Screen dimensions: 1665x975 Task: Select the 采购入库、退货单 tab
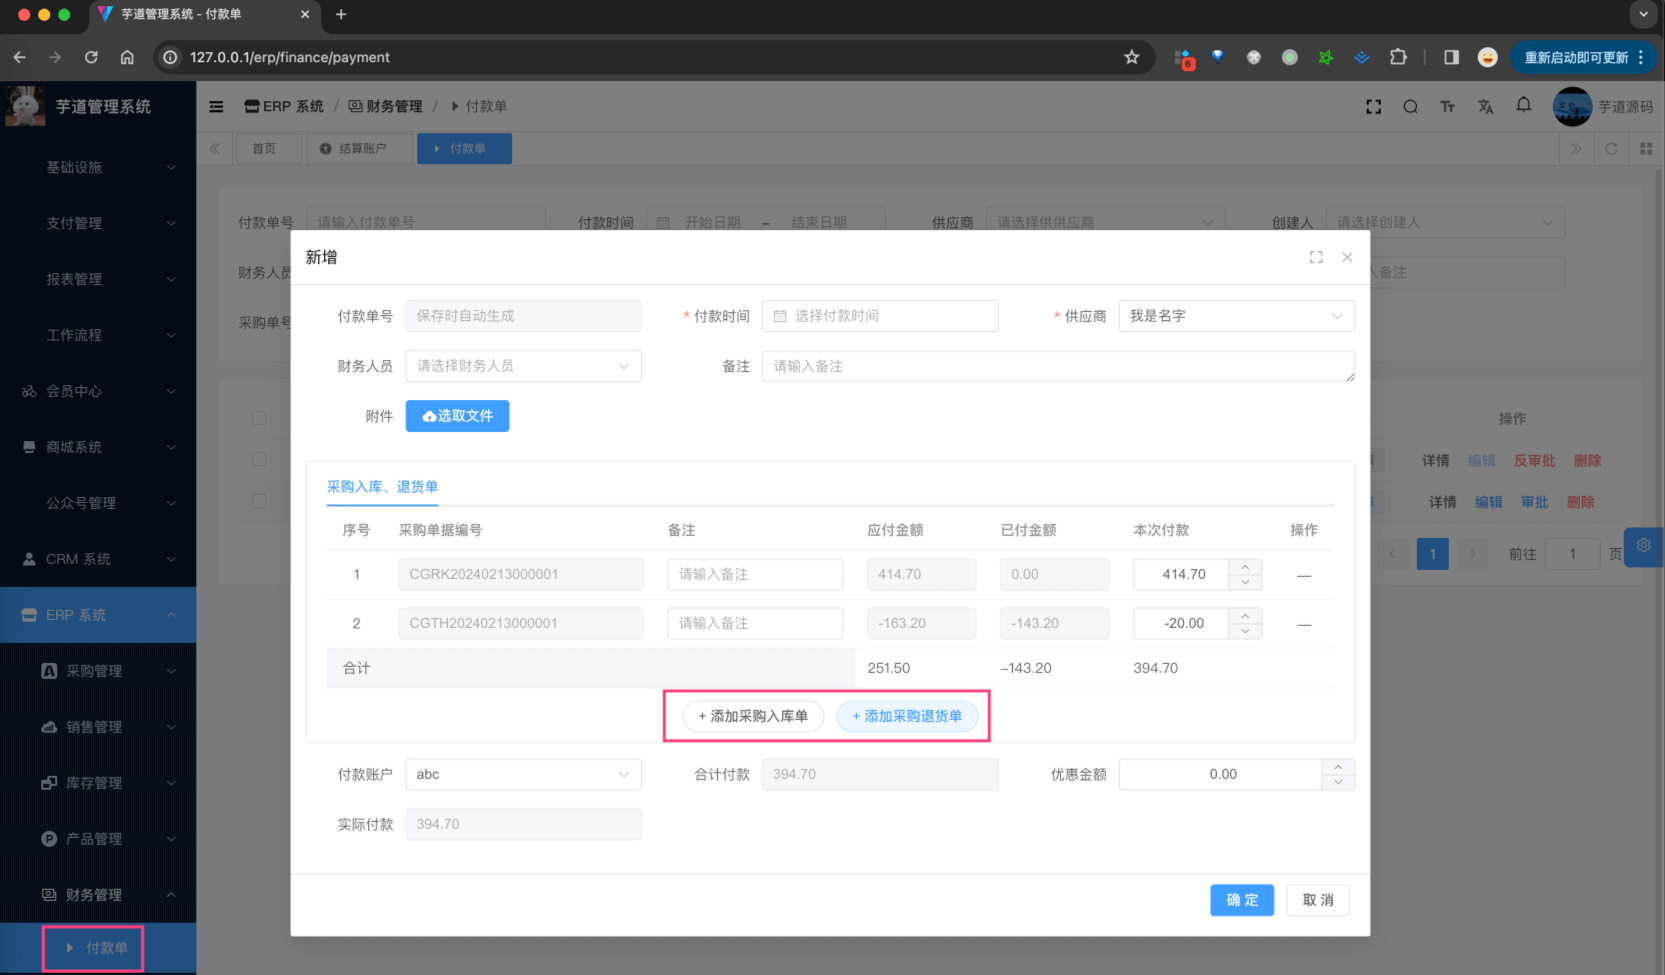382,487
